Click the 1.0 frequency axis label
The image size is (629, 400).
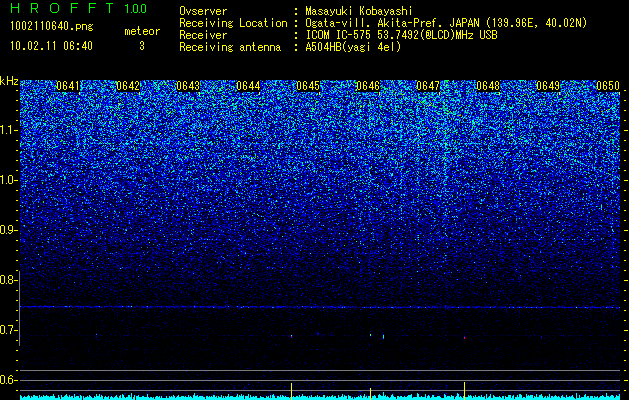[9, 181]
